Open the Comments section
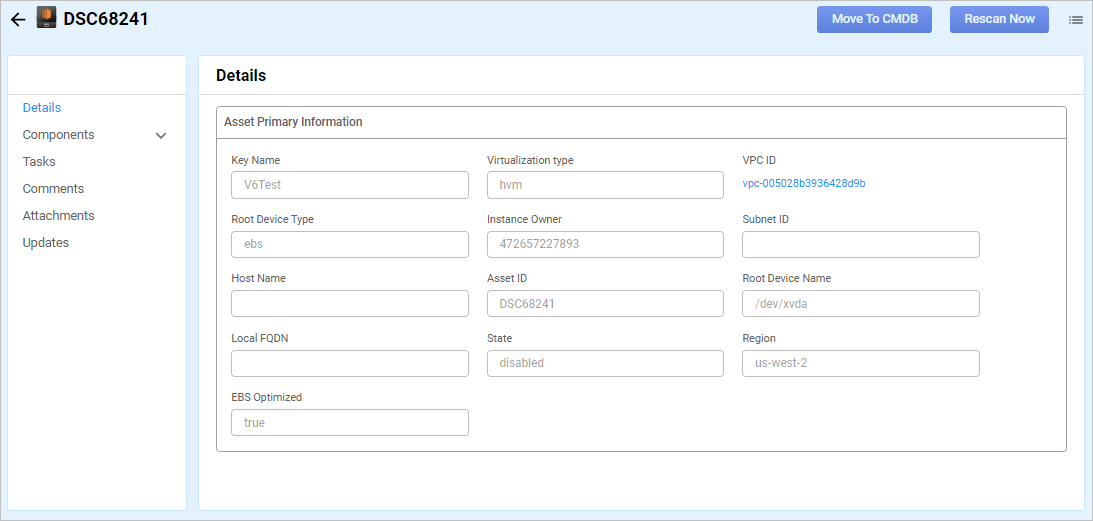This screenshot has width=1093, height=521. pos(53,189)
